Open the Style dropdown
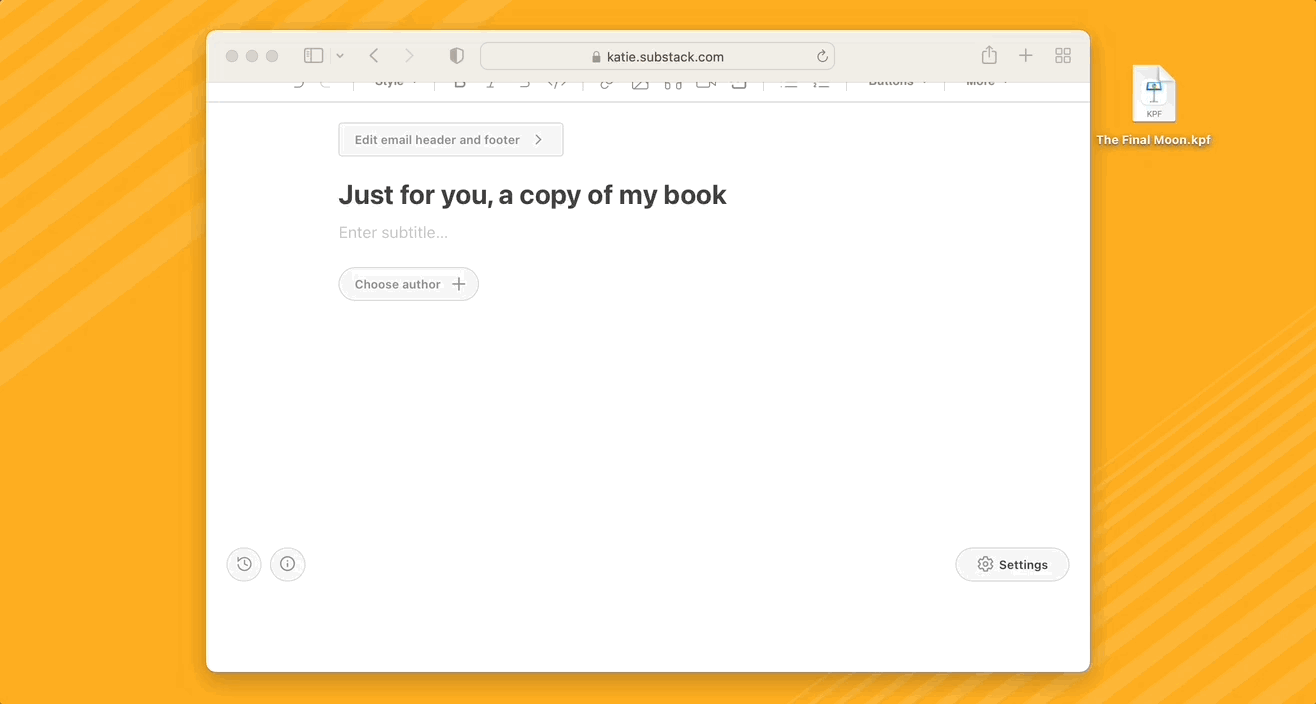The height and width of the screenshot is (704, 1316). coord(393,83)
